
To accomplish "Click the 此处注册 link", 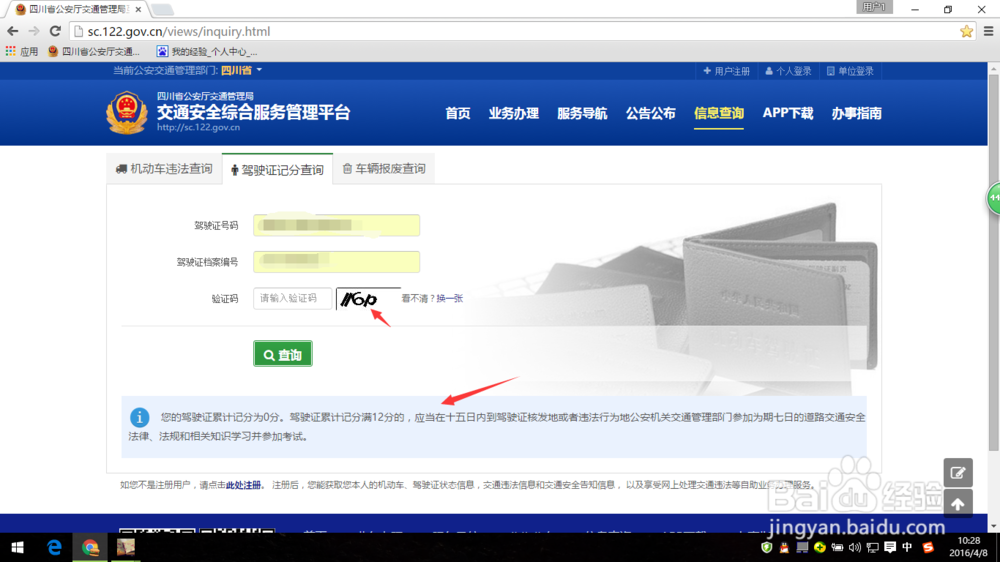I will 243,485.
